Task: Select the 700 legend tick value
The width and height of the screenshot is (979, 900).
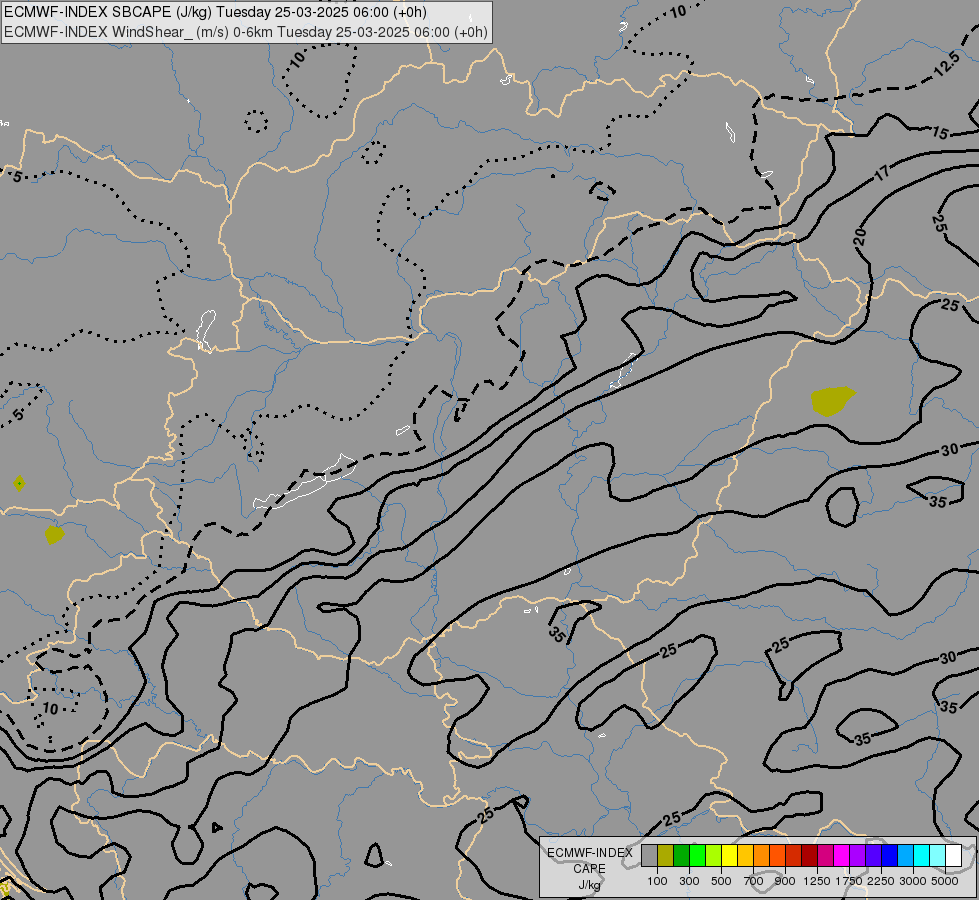Action: coord(754,881)
